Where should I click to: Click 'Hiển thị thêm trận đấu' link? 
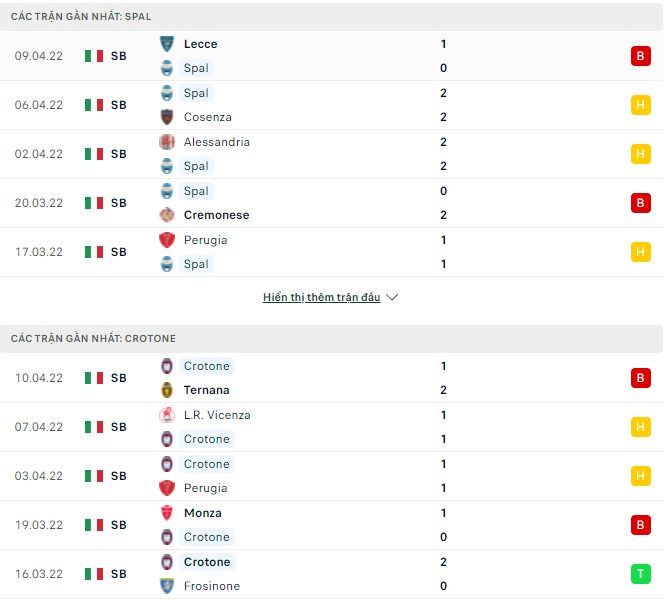[x=321, y=298]
